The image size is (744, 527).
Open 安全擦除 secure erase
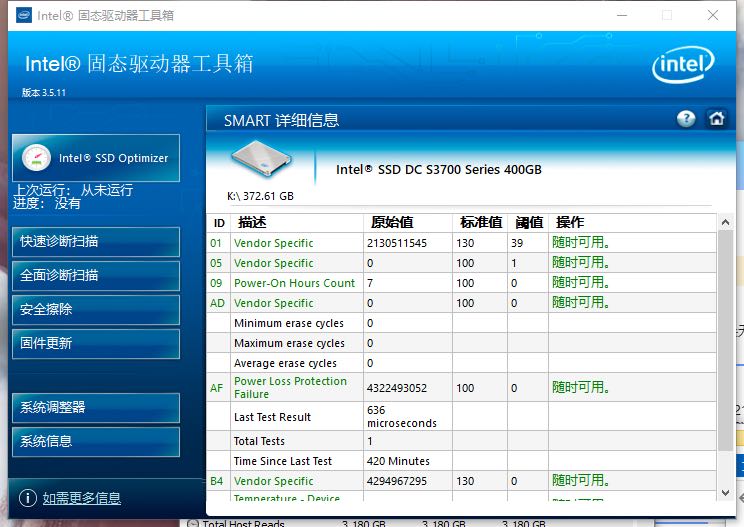click(x=96, y=310)
